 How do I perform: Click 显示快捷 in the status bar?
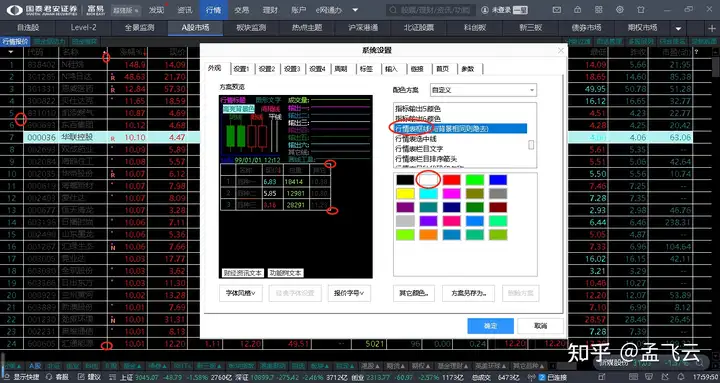pyautogui.click(x=22, y=377)
